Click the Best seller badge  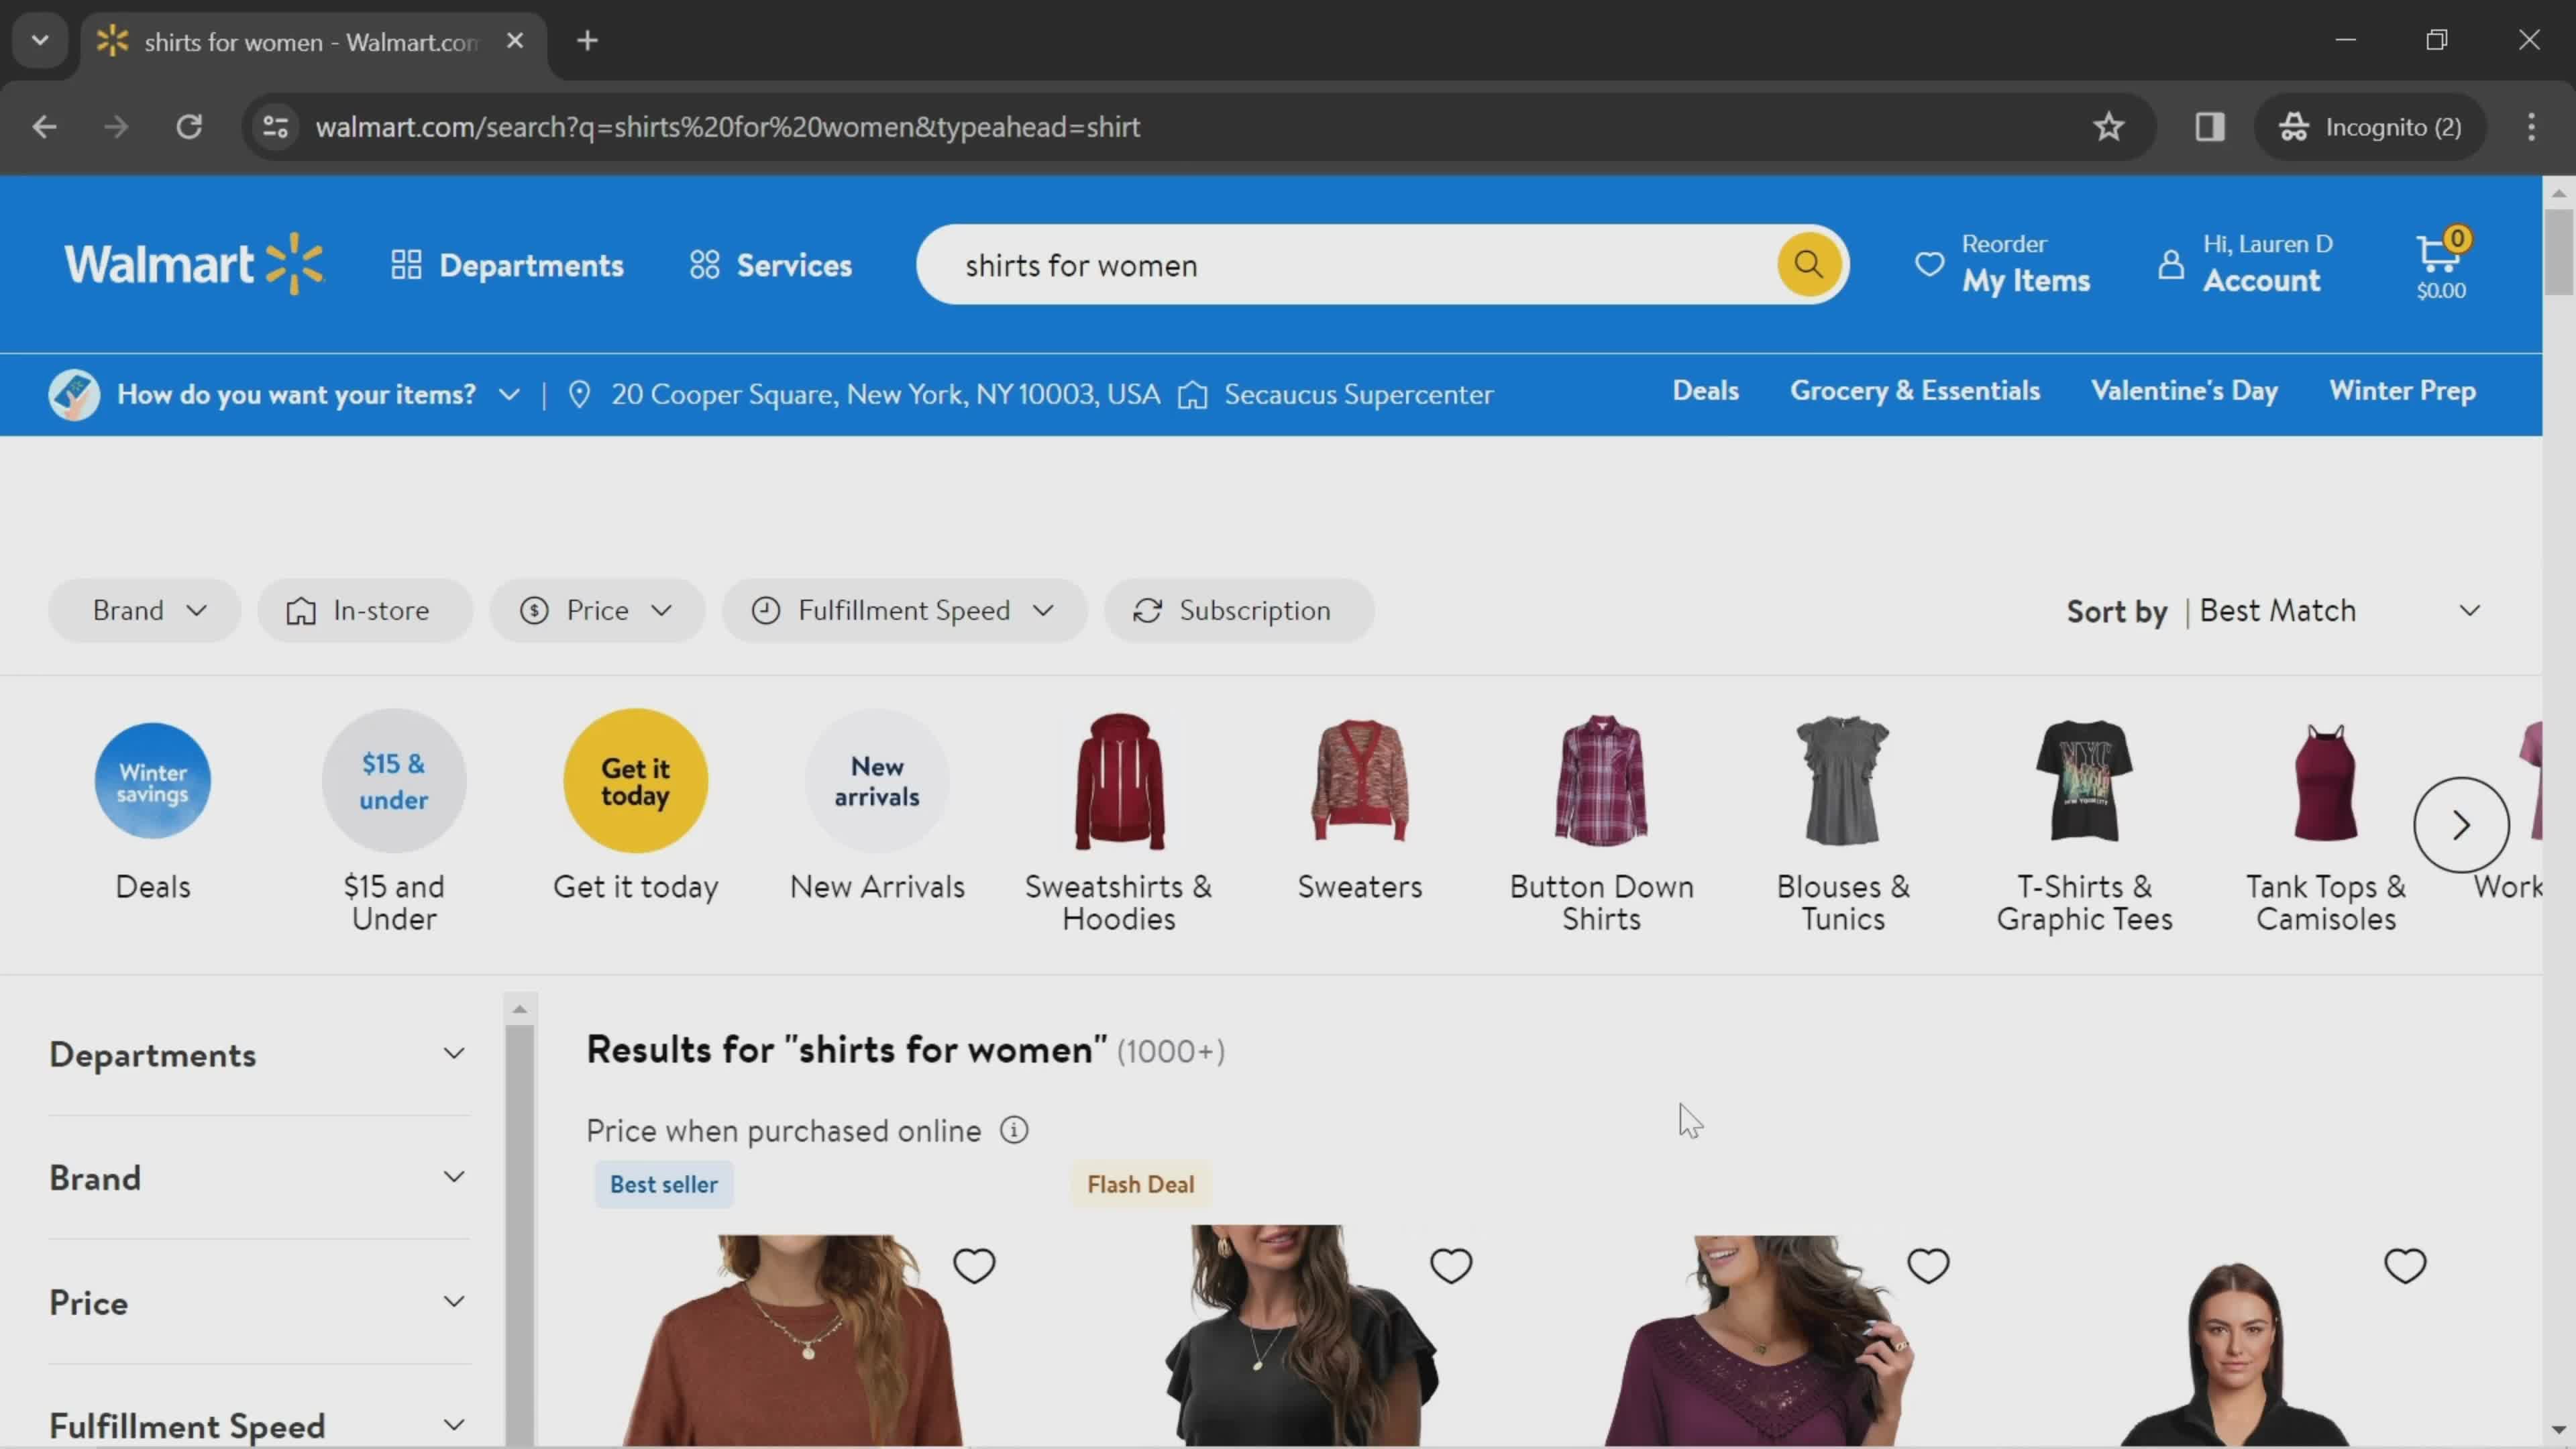pyautogui.click(x=664, y=1184)
